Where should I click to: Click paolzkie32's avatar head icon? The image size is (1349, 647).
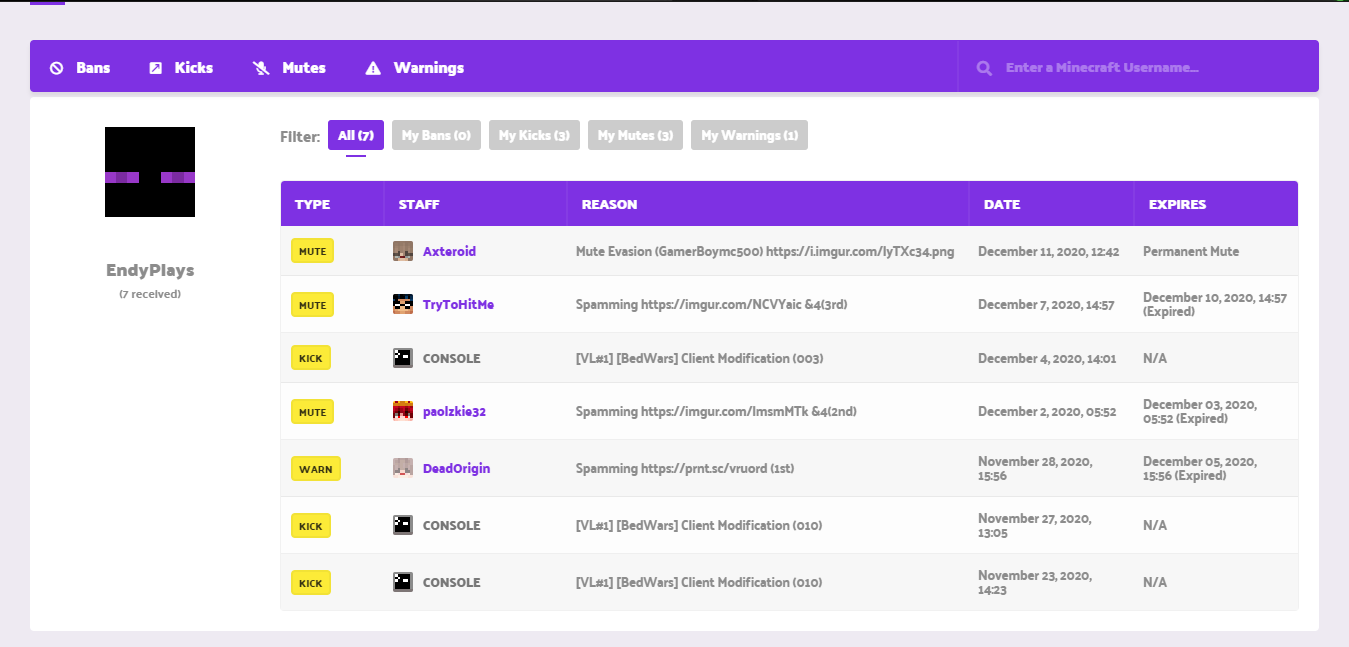click(403, 411)
